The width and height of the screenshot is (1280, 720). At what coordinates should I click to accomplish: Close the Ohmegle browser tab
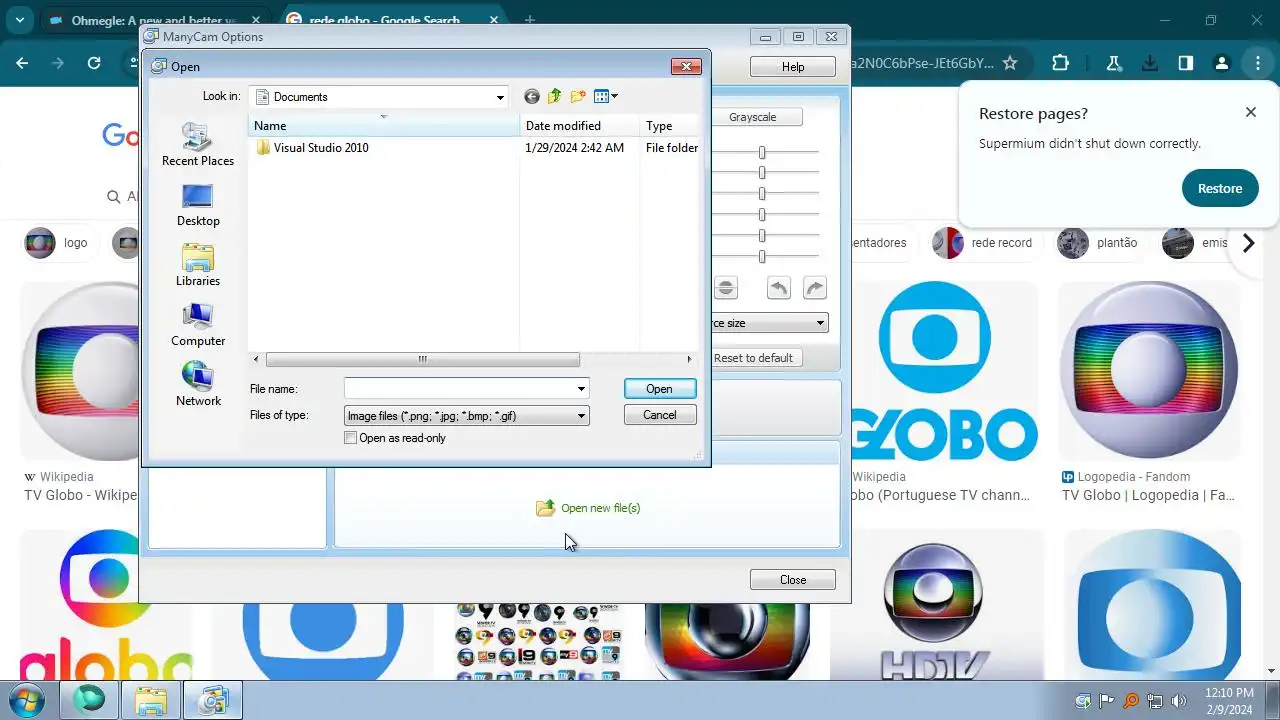click(x=256, y=20)
